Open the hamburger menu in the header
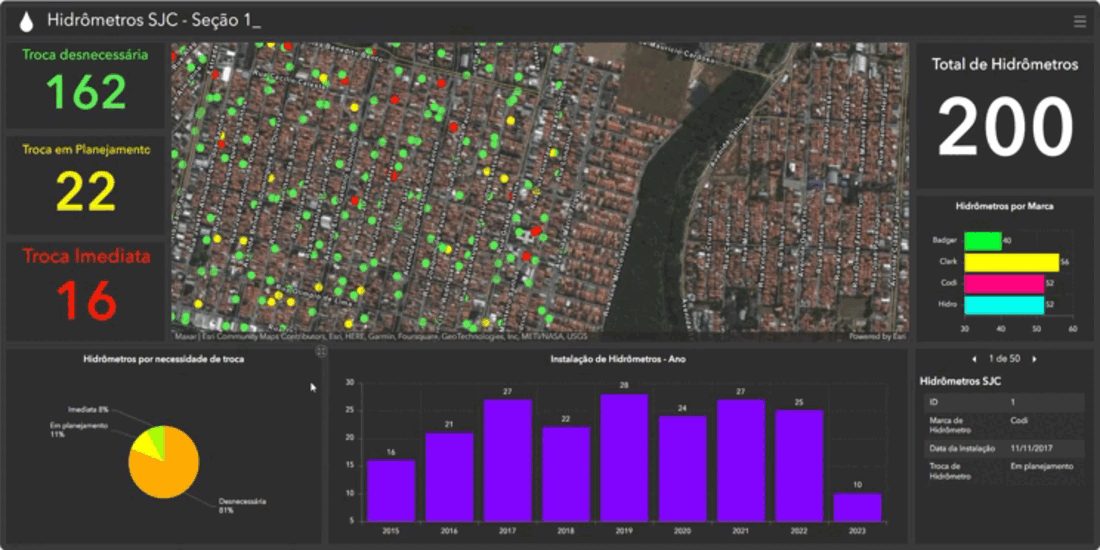This screenshot has width=1100, height=550. coord(1079,21)
